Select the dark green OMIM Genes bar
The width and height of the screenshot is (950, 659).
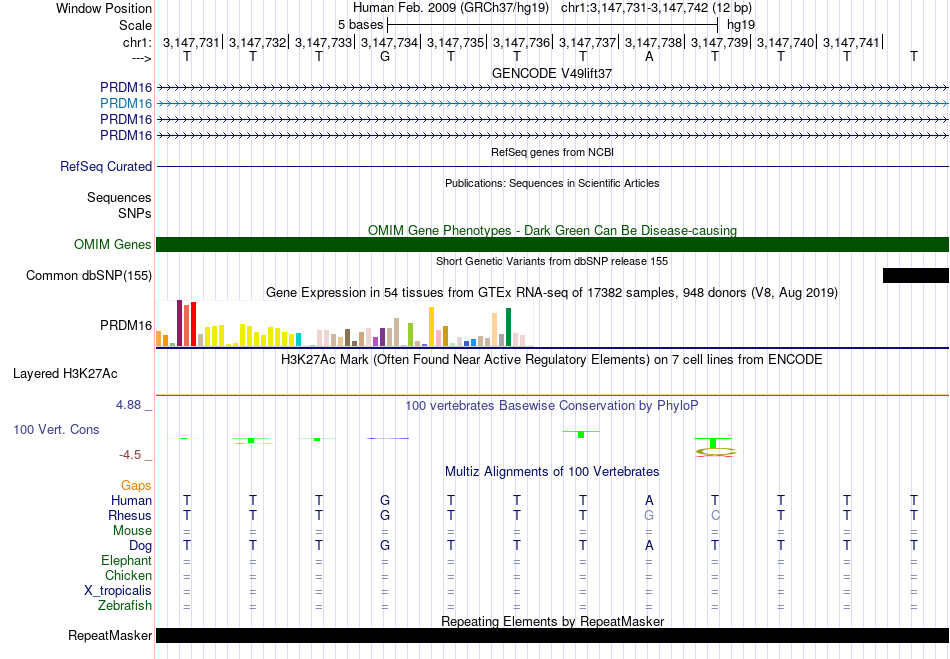pyautogui.click(x=552, y=244)
